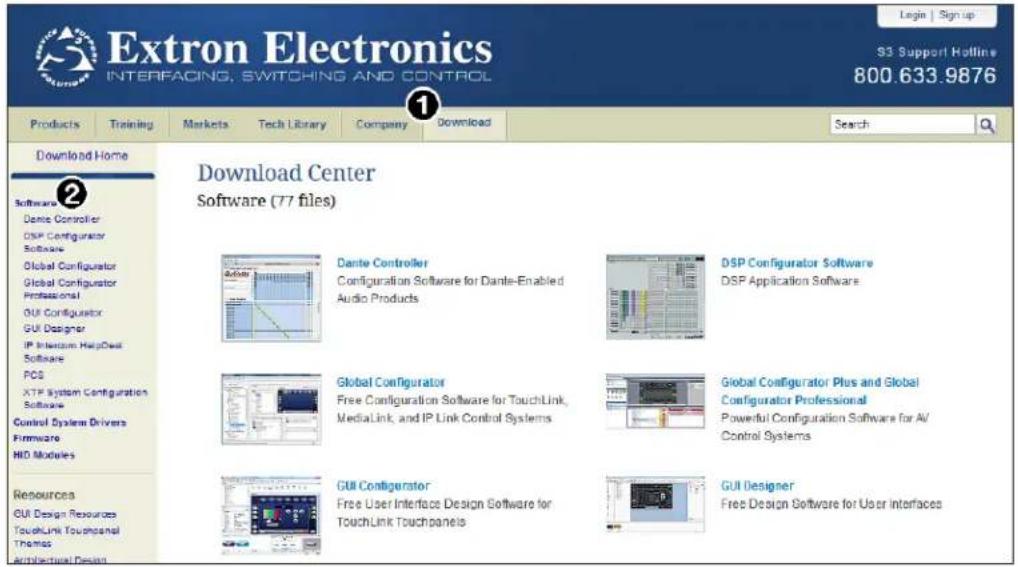Open the Company menu
The height and width of the screenshot is (567, 1018).
coord(382,124)
